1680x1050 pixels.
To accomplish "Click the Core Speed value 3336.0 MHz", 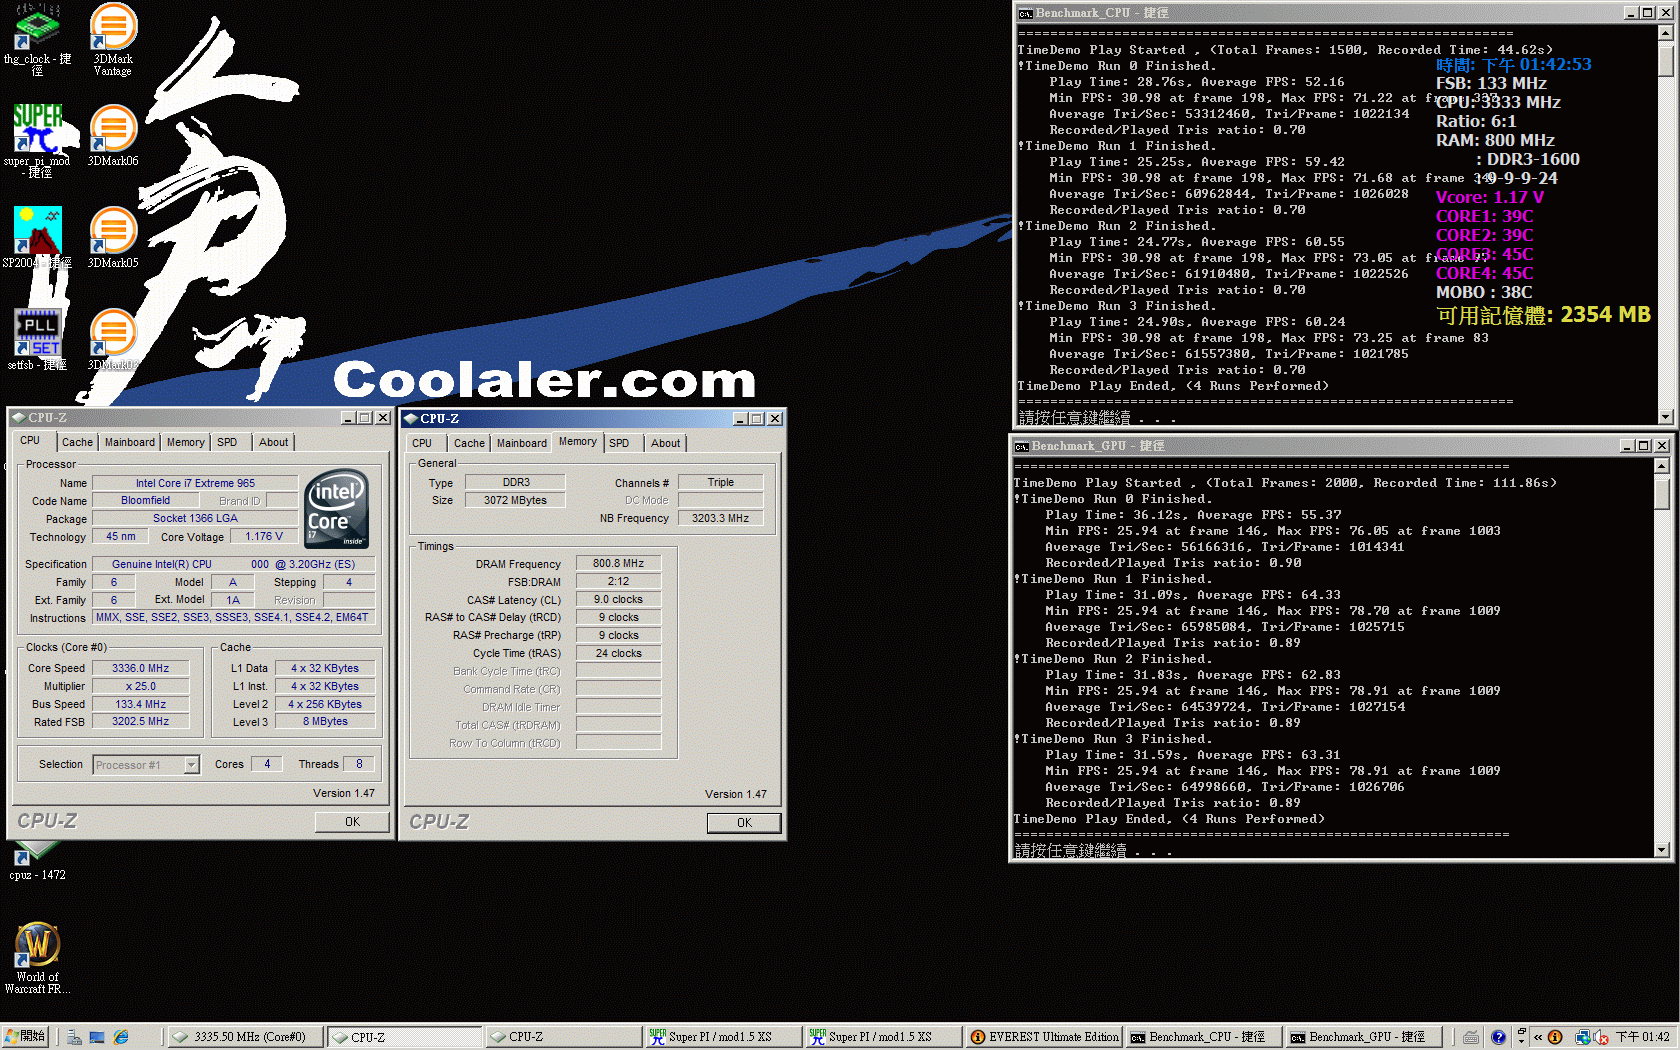I will pos(140,668).
